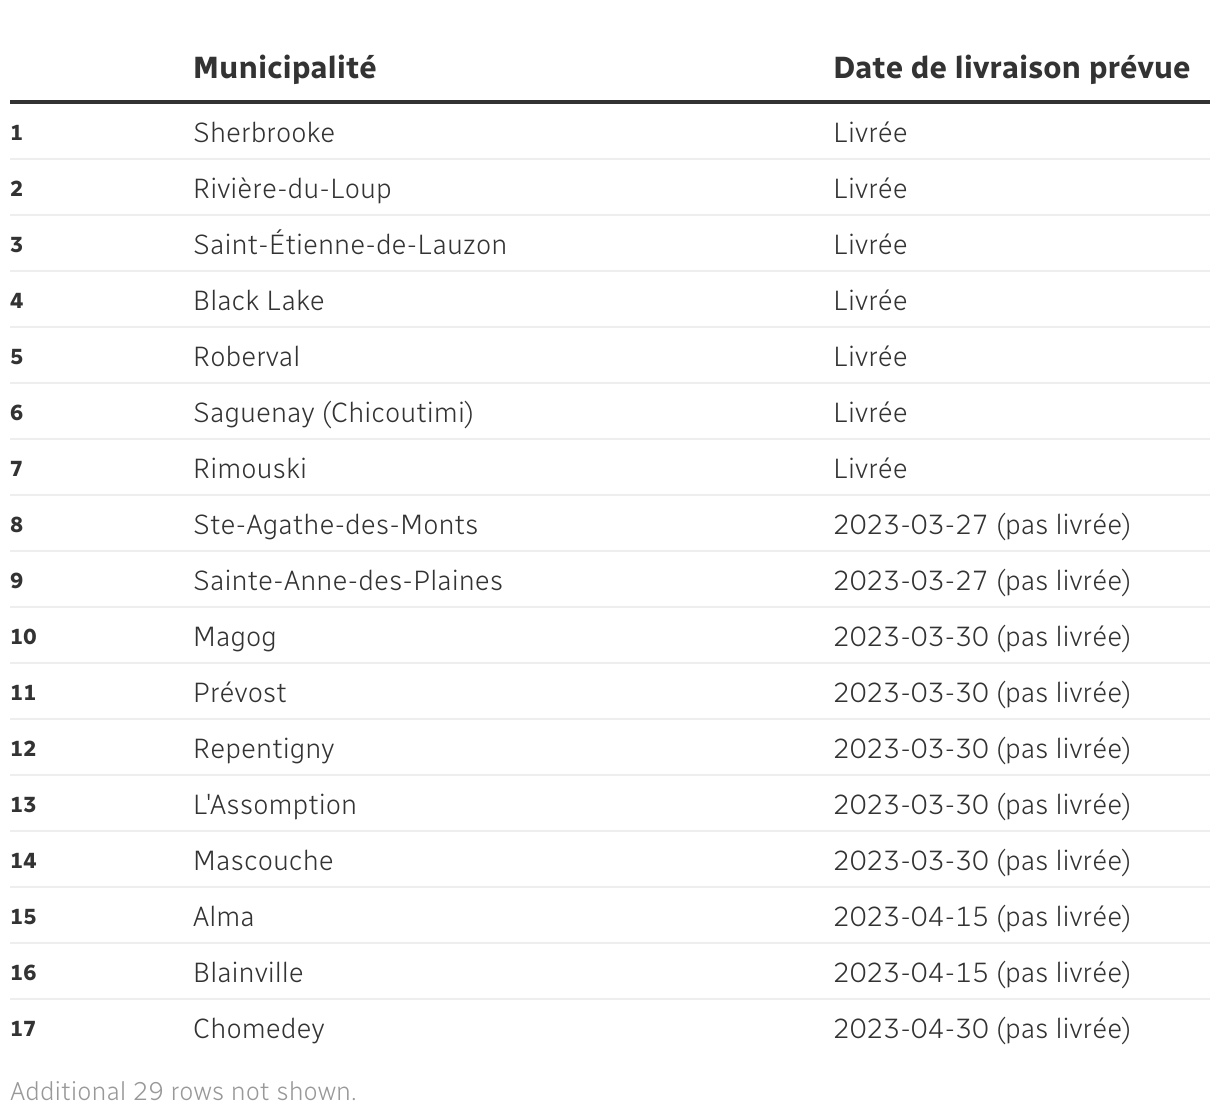The width and height of the screenshot is (1220, 1114).
Task: Select the Repentigny municipality cell
Action: pos(264,749)
